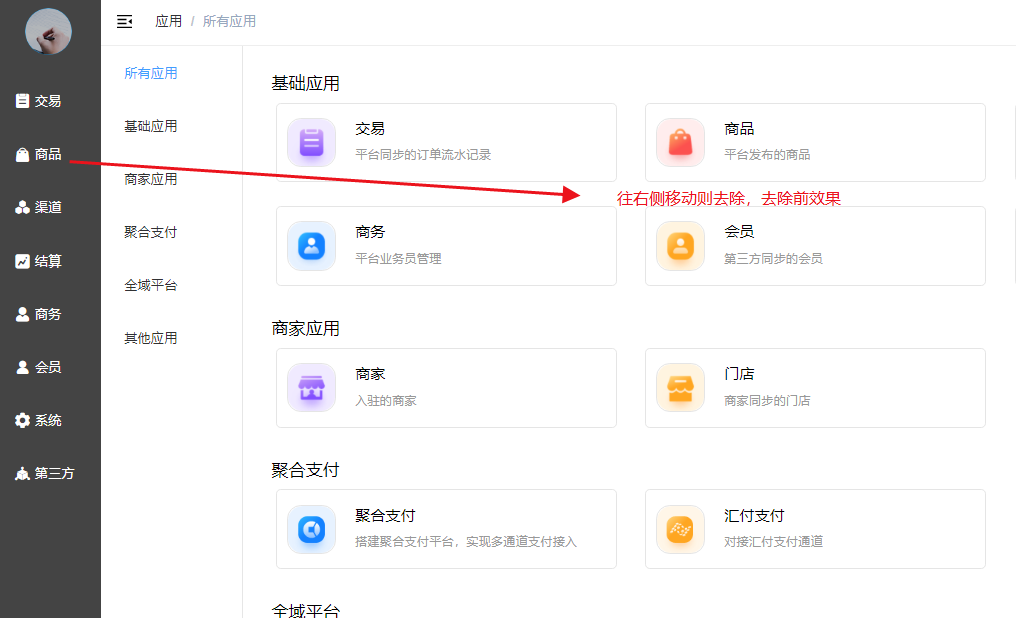Switch to the 其他应用 category

pyautogui.click(x=151, y=338)
